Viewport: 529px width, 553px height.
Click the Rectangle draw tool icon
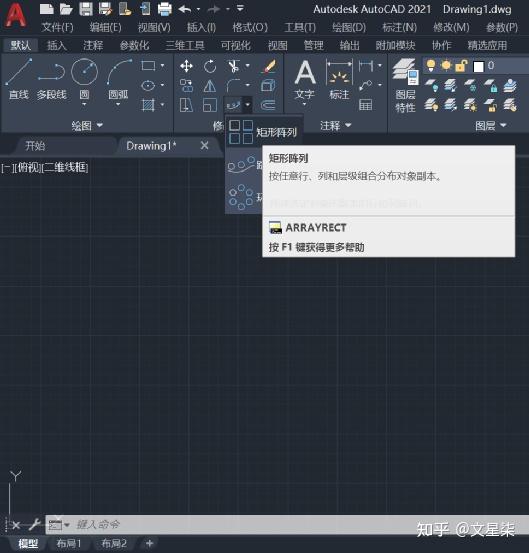(x=148, y=66)
